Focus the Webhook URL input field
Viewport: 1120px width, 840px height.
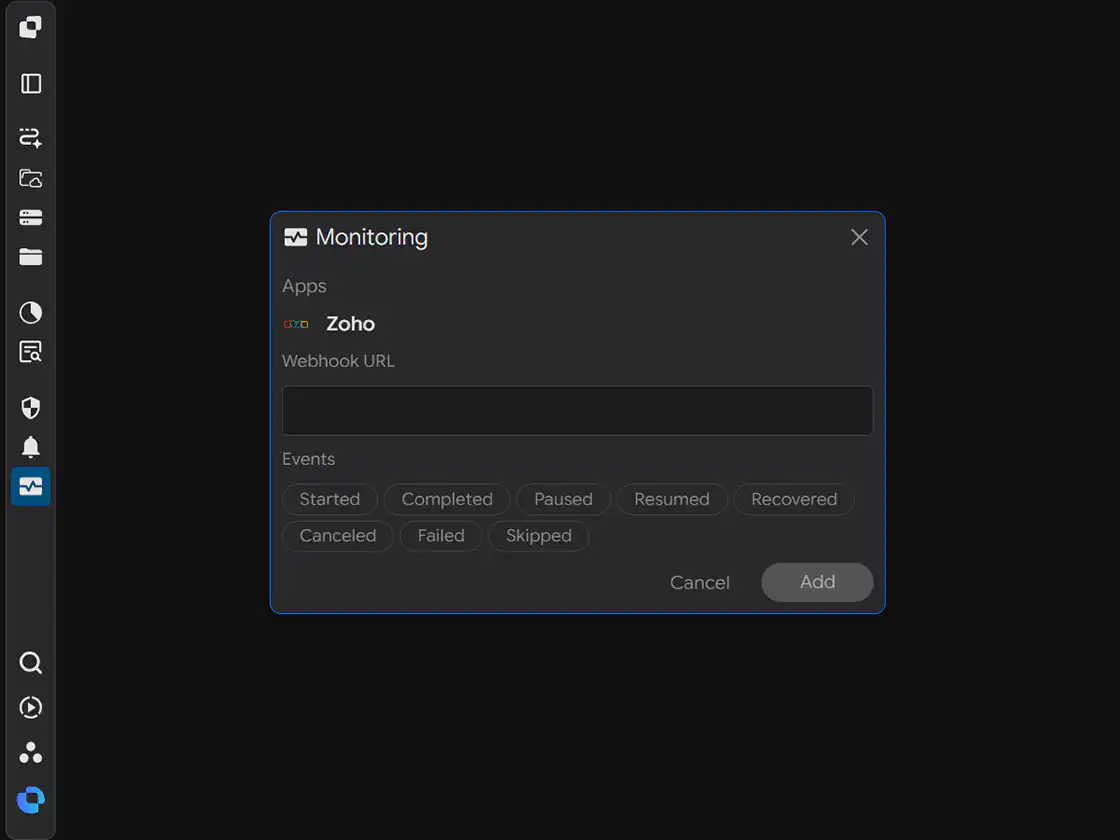tap(577, 411)
